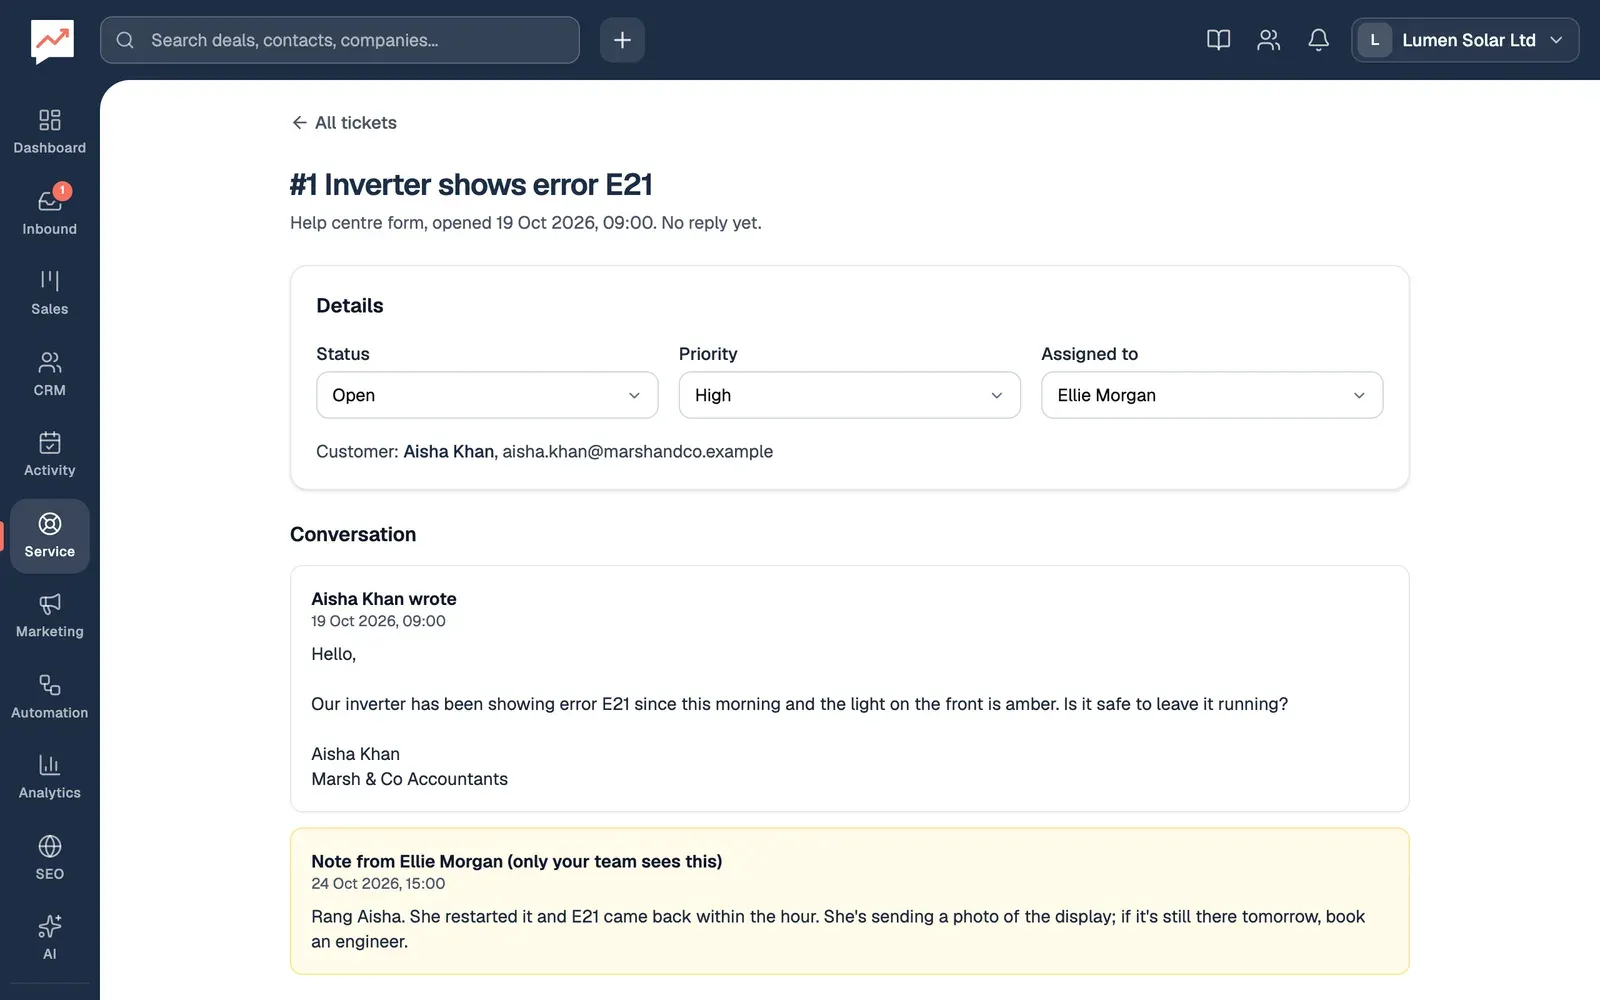Click the Details card heading
The width and height of the screenshot is (1600, 1000).
coord(350,306)
